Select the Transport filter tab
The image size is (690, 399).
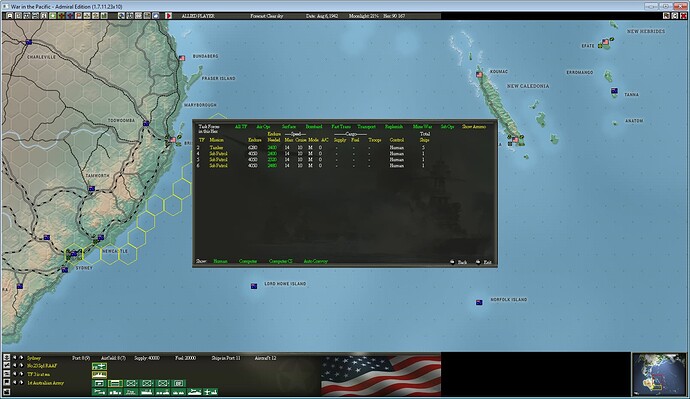point(366,127)
